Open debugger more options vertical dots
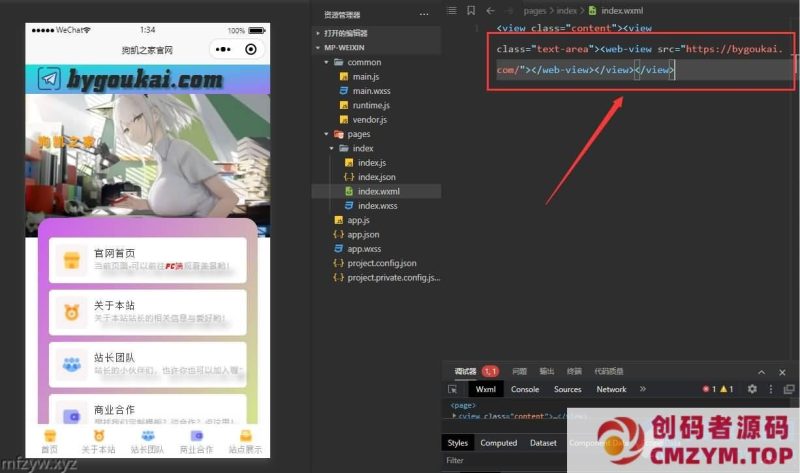The height and width of the screenshot is (473, 800). (771, 389)
